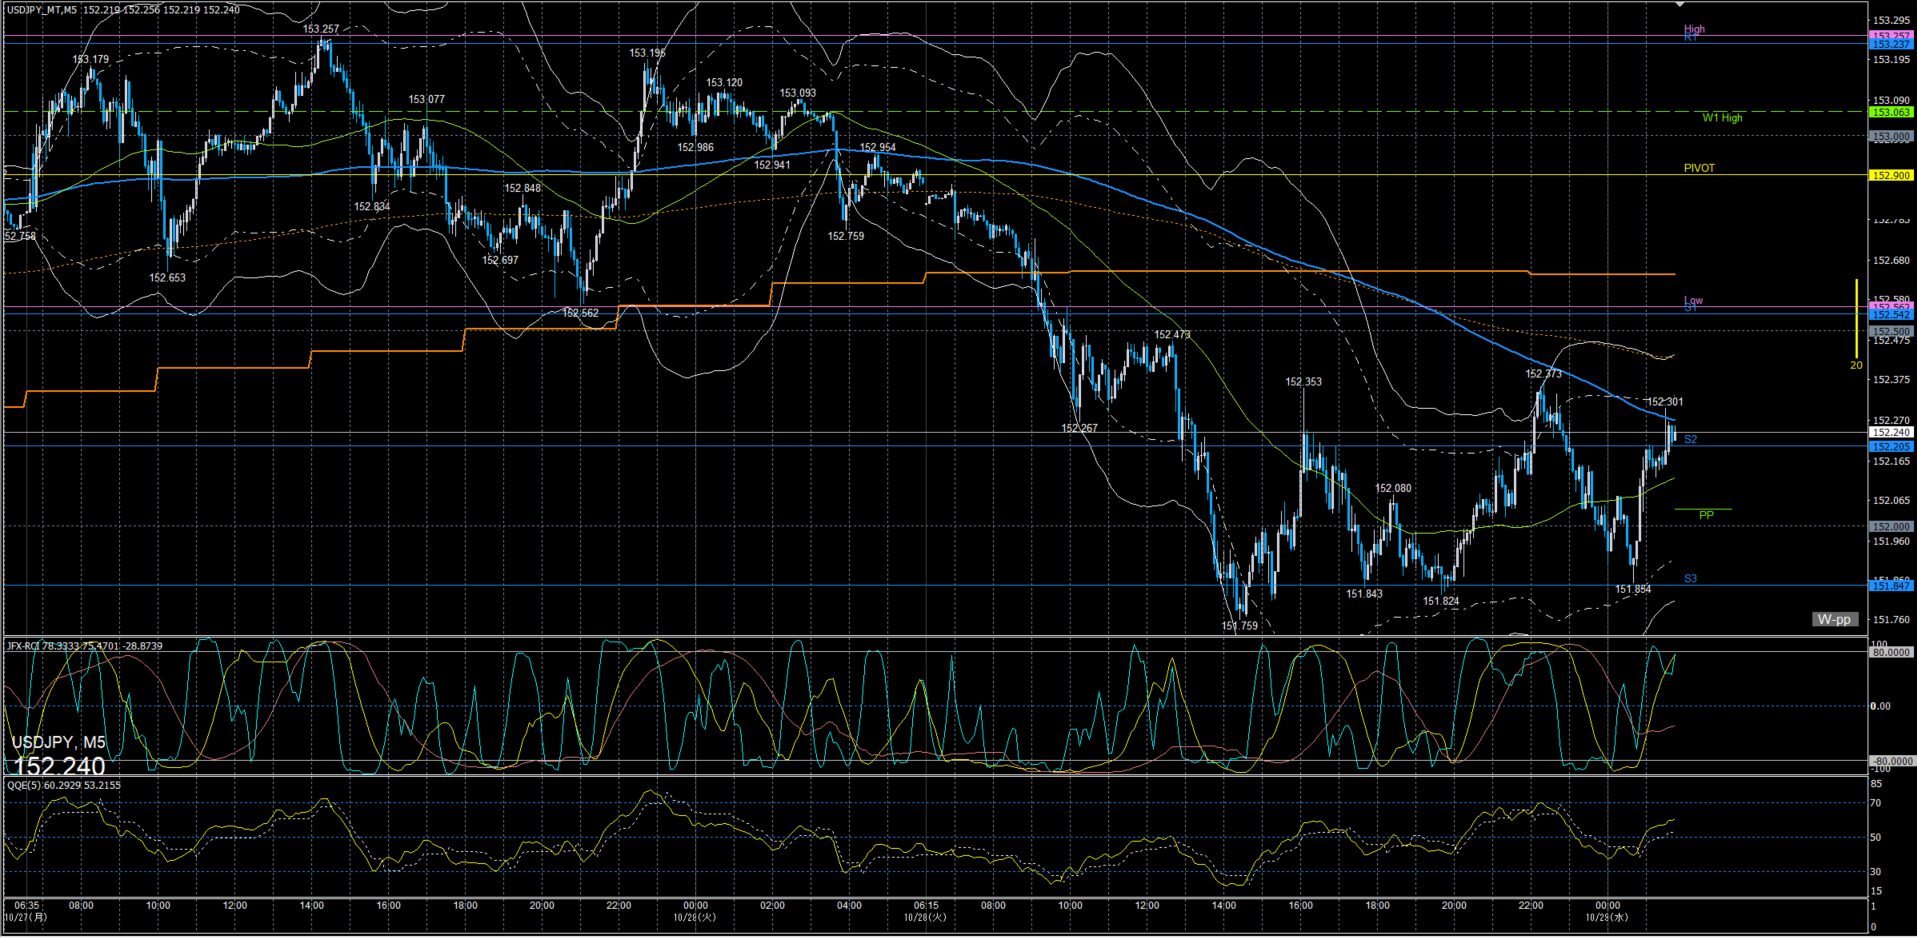1917x938 pixels.
Task: Click the yellow 20 range bar label
Action: coord(1855,366)
